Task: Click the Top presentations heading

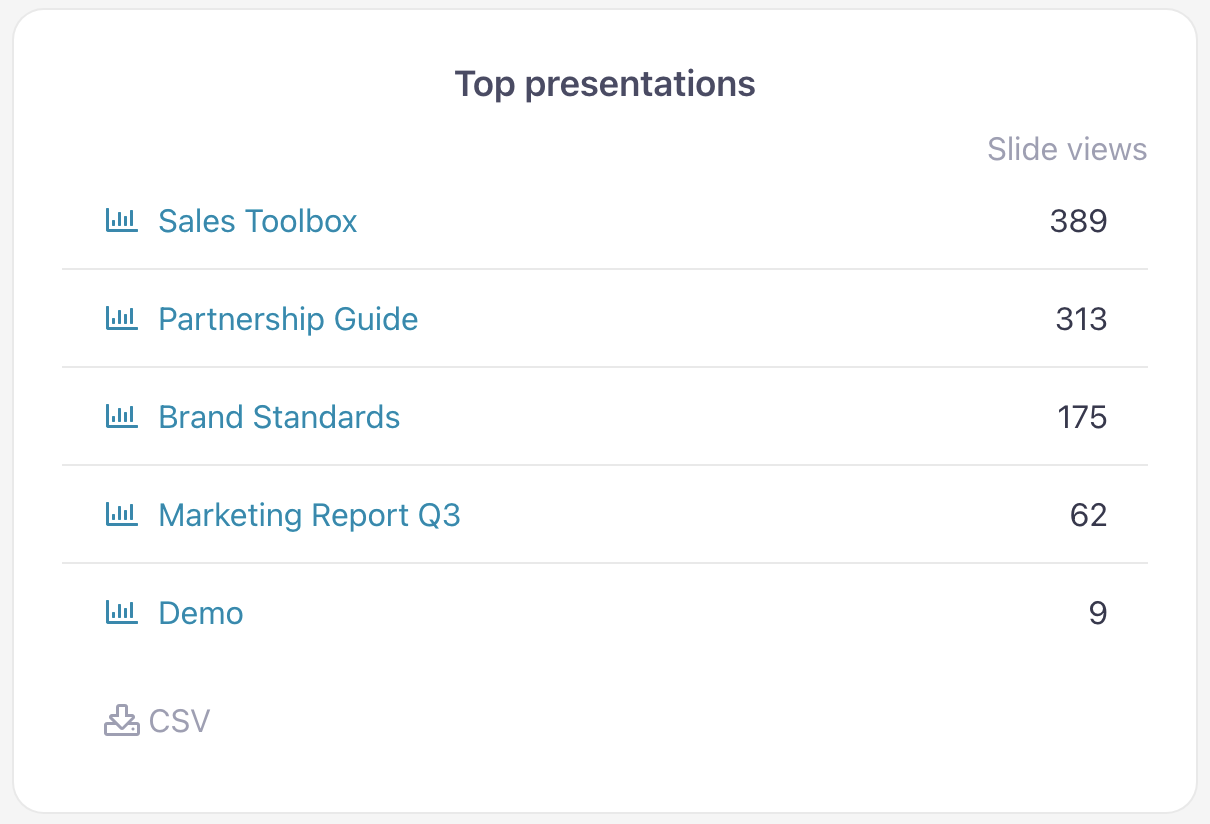Action: 605,84
